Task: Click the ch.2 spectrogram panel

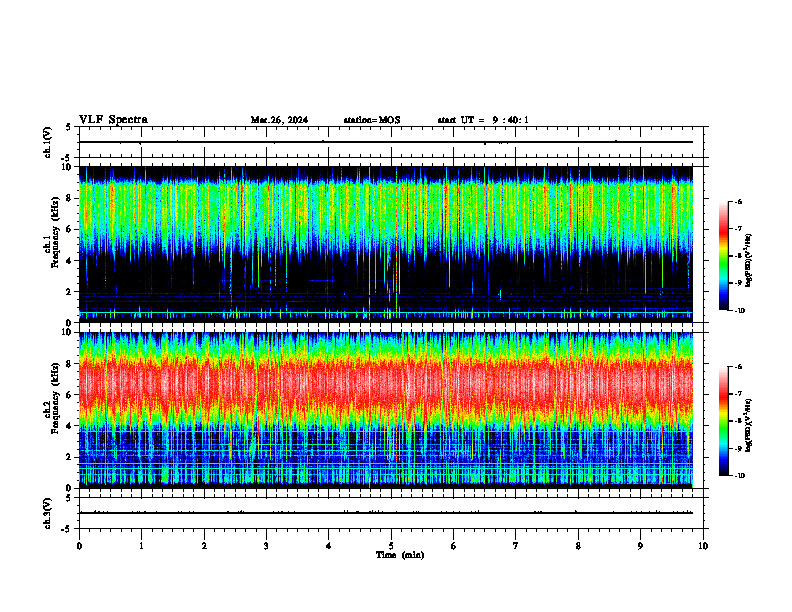Action: click(386, 410)
